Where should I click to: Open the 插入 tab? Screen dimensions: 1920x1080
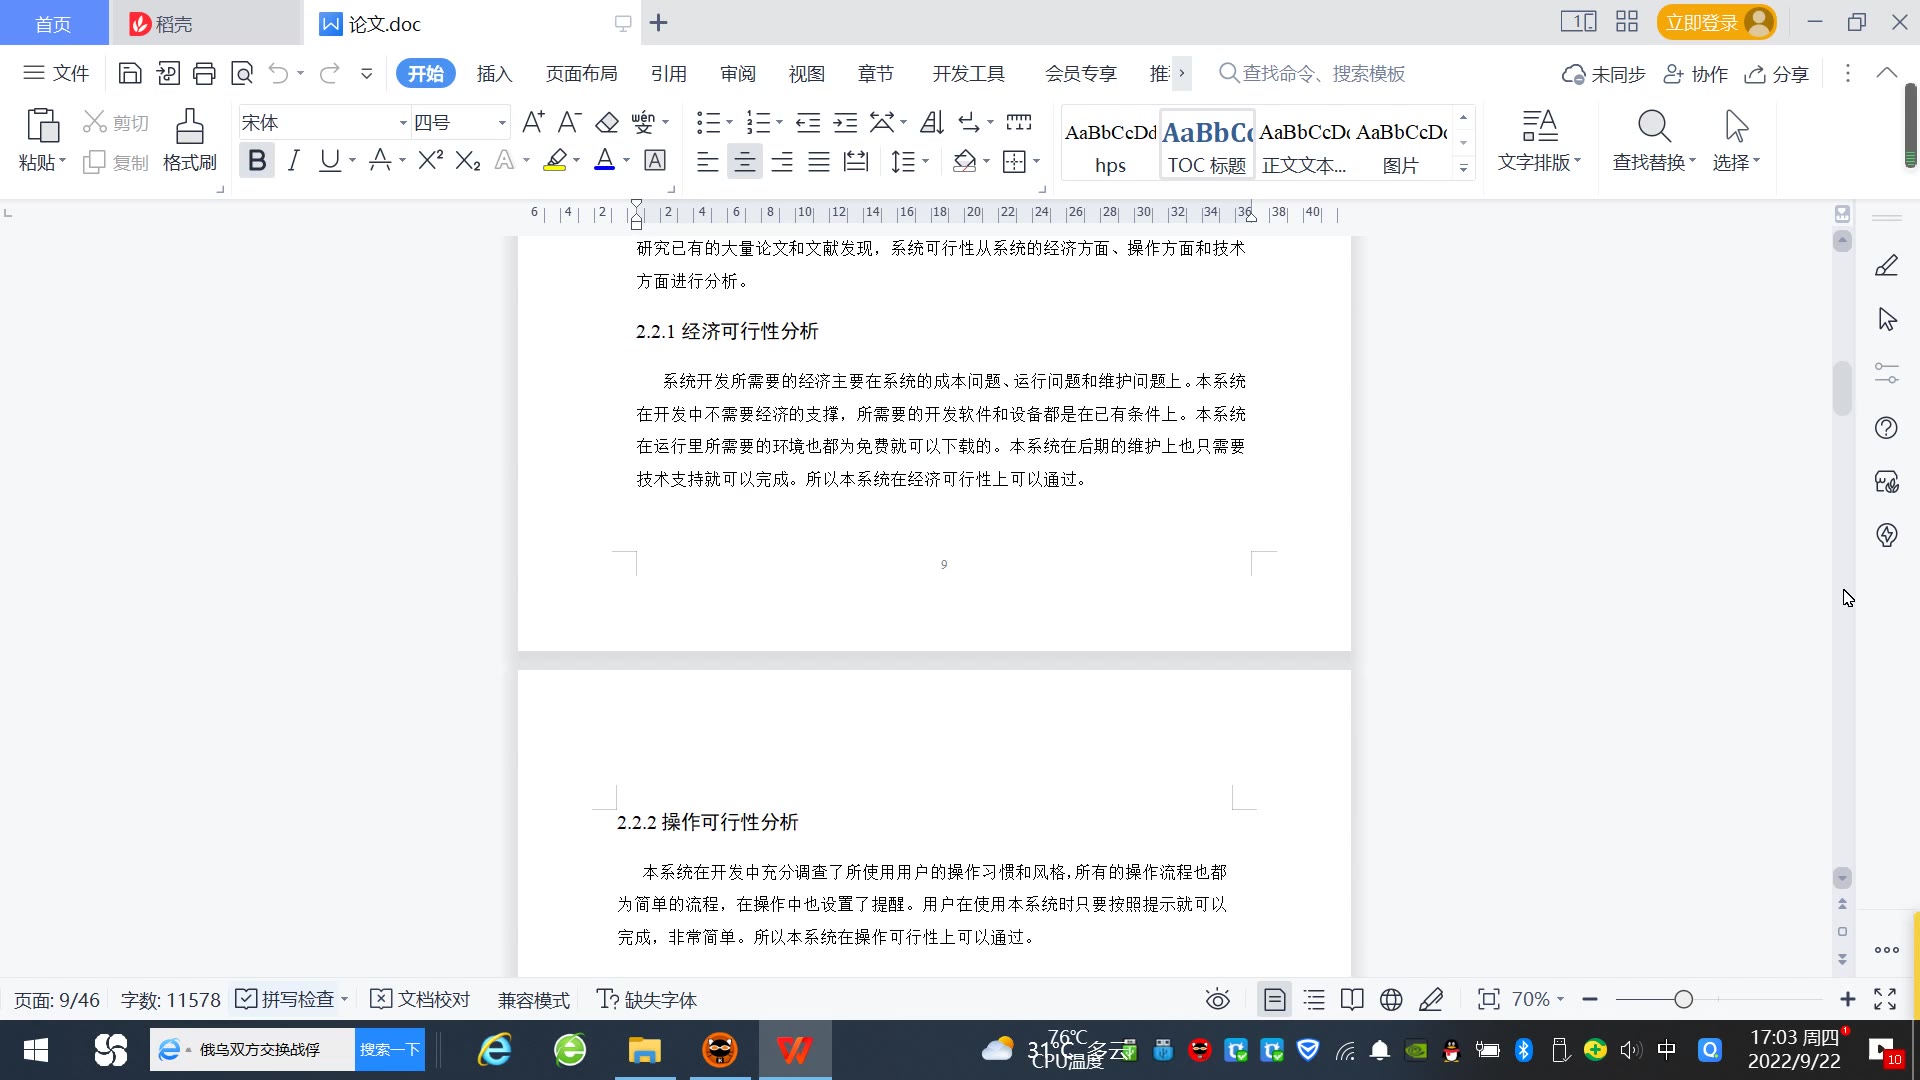click(494, 73)
